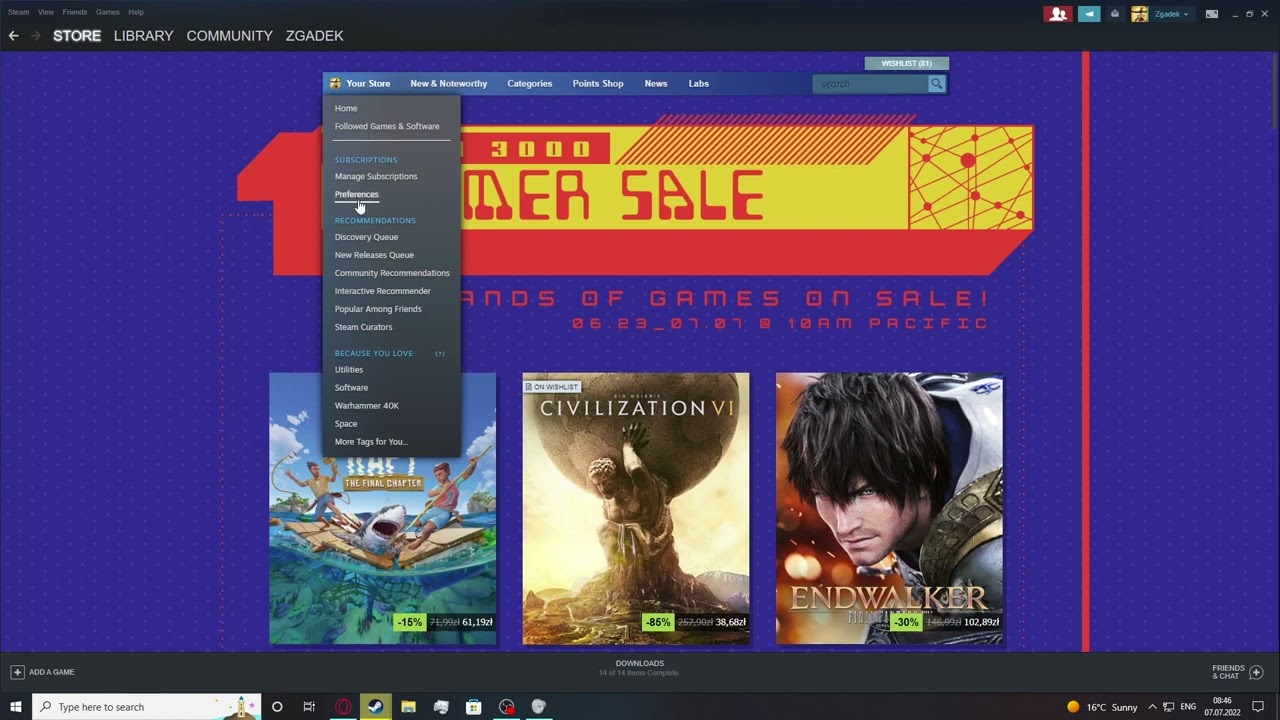Screen dimensions: 1280x720
Task: Open Popular Among Friends
Action: coord(378,309)
